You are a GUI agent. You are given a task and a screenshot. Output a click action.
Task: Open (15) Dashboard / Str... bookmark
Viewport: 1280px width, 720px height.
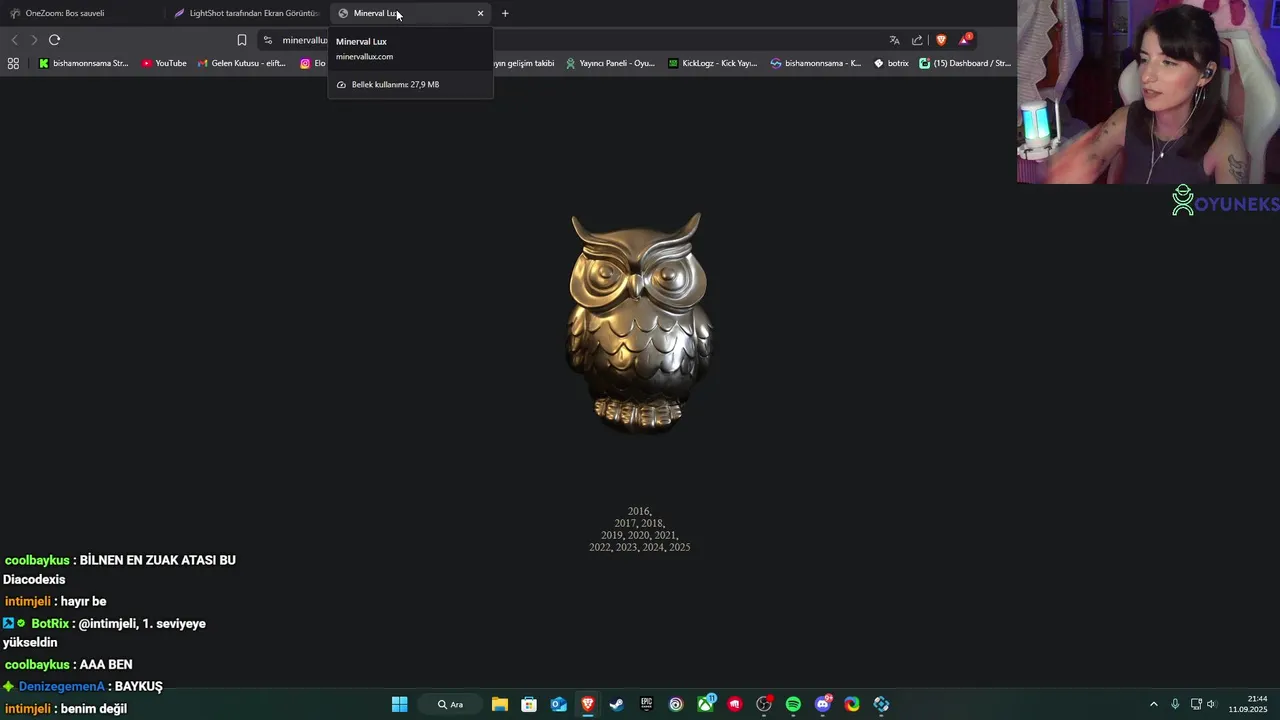(965, 63)
